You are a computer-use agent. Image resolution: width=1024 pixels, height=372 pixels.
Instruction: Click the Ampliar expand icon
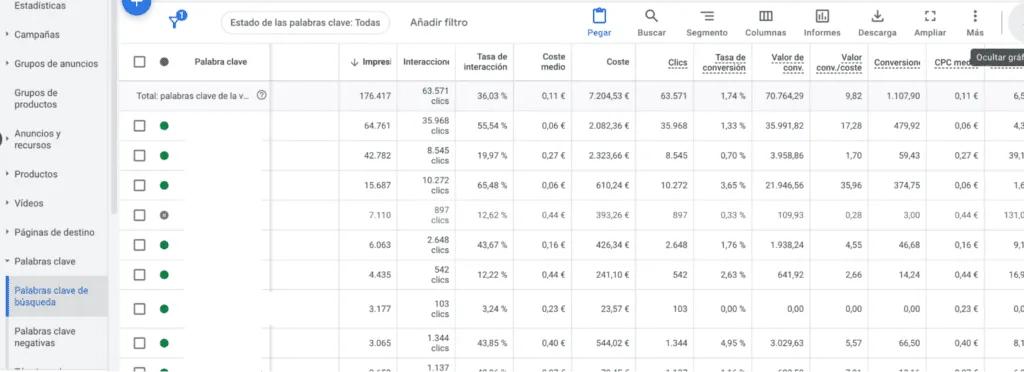930,16
